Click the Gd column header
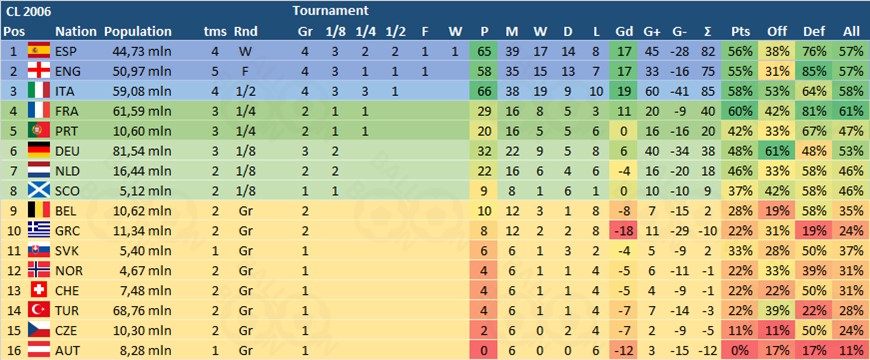The height and width of the screenshot is (360, 870). 623,32
